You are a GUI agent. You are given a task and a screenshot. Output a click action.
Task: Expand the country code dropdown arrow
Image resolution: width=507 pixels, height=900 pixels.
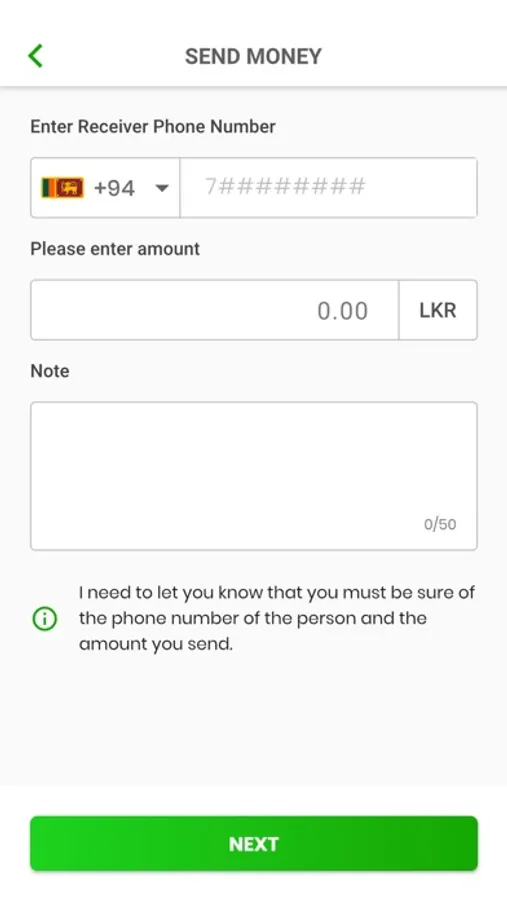click(x=162, y=188)
